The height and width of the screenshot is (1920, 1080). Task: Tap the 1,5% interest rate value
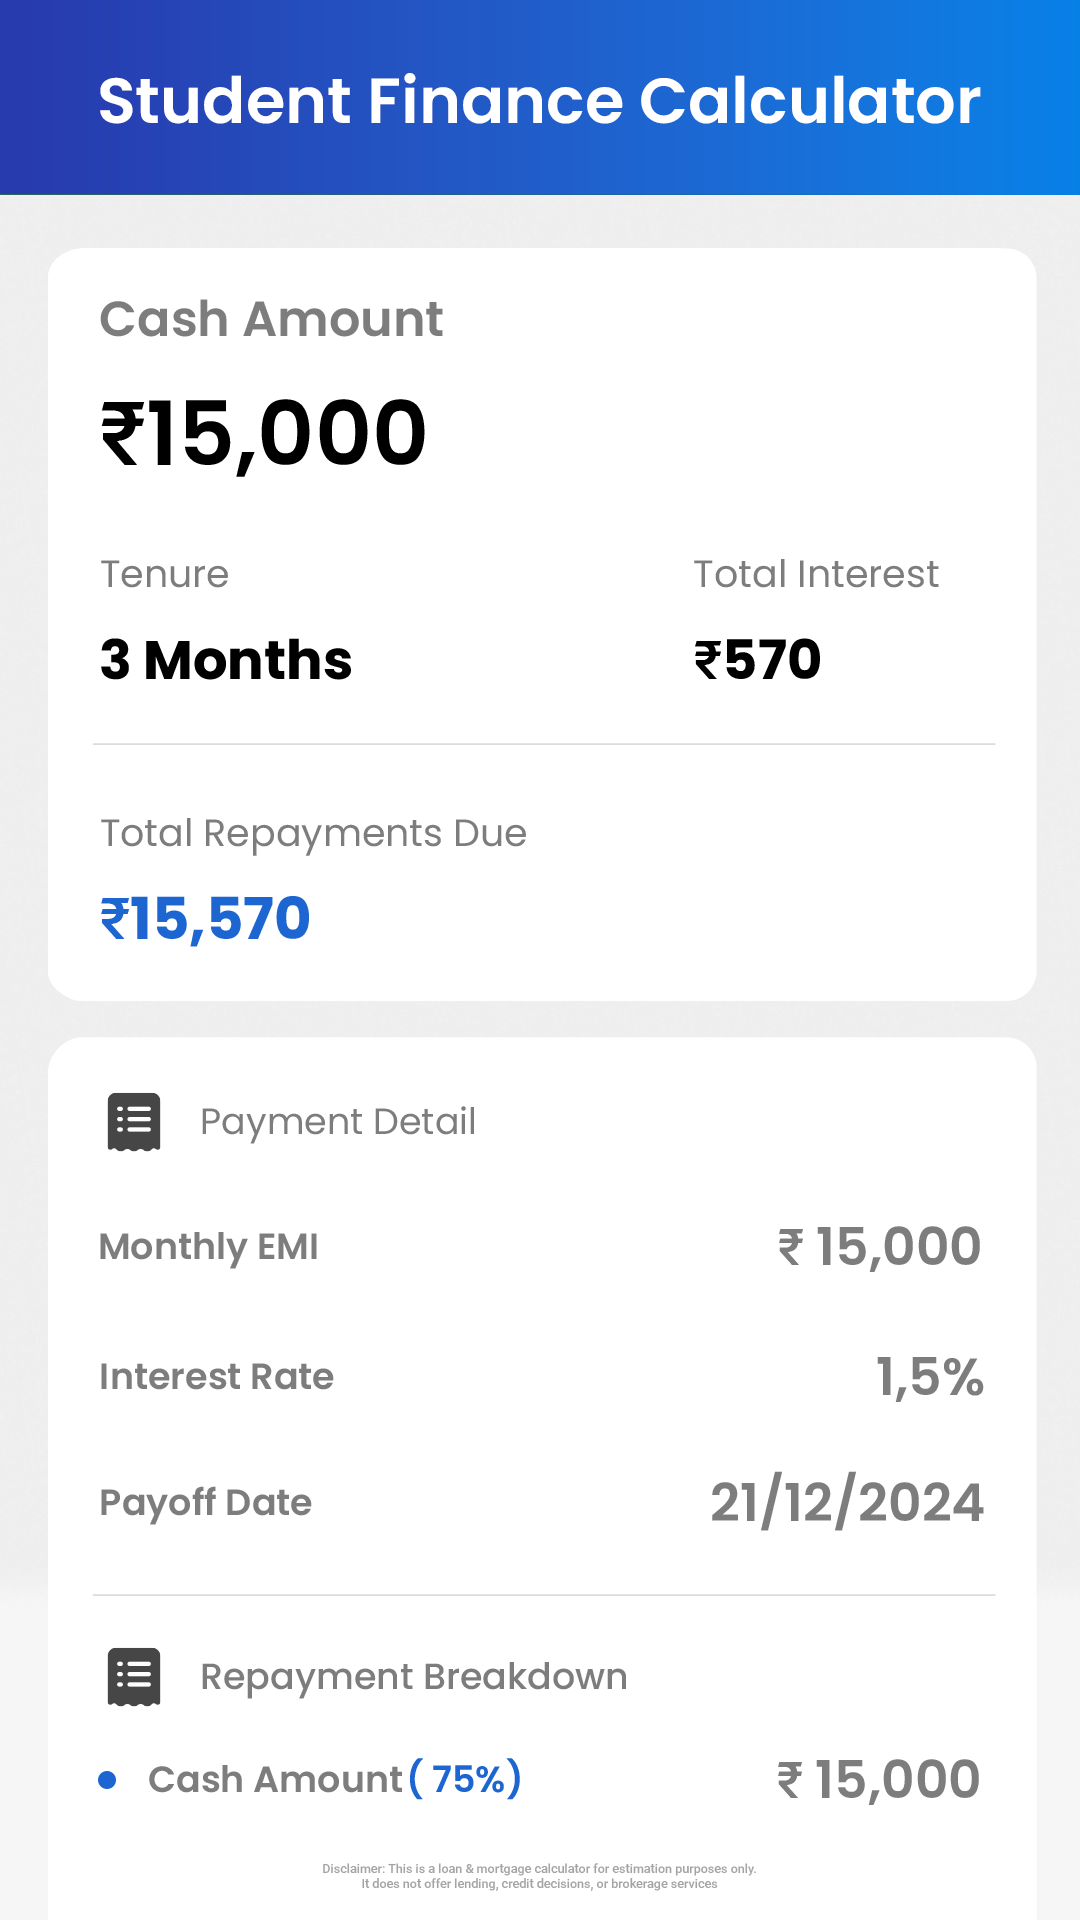point(930,1377)
